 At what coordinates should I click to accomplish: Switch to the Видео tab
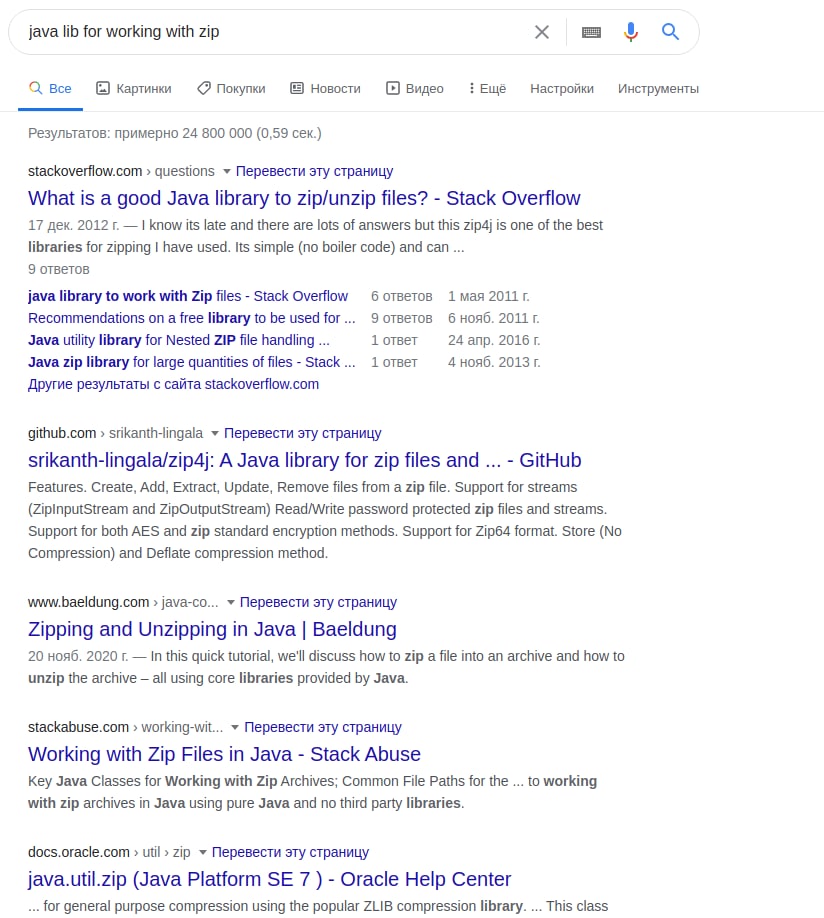pyautogui.click(x=415, y=88)
